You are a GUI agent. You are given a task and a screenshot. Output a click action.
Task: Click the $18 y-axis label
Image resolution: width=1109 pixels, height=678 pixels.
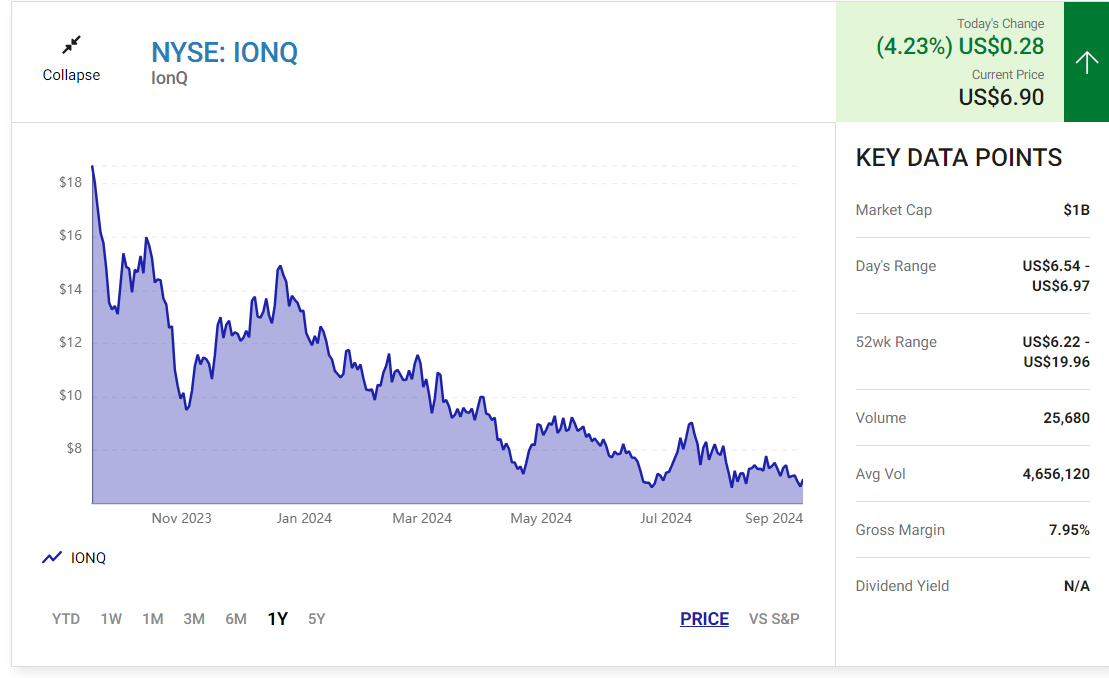[71, 182]
